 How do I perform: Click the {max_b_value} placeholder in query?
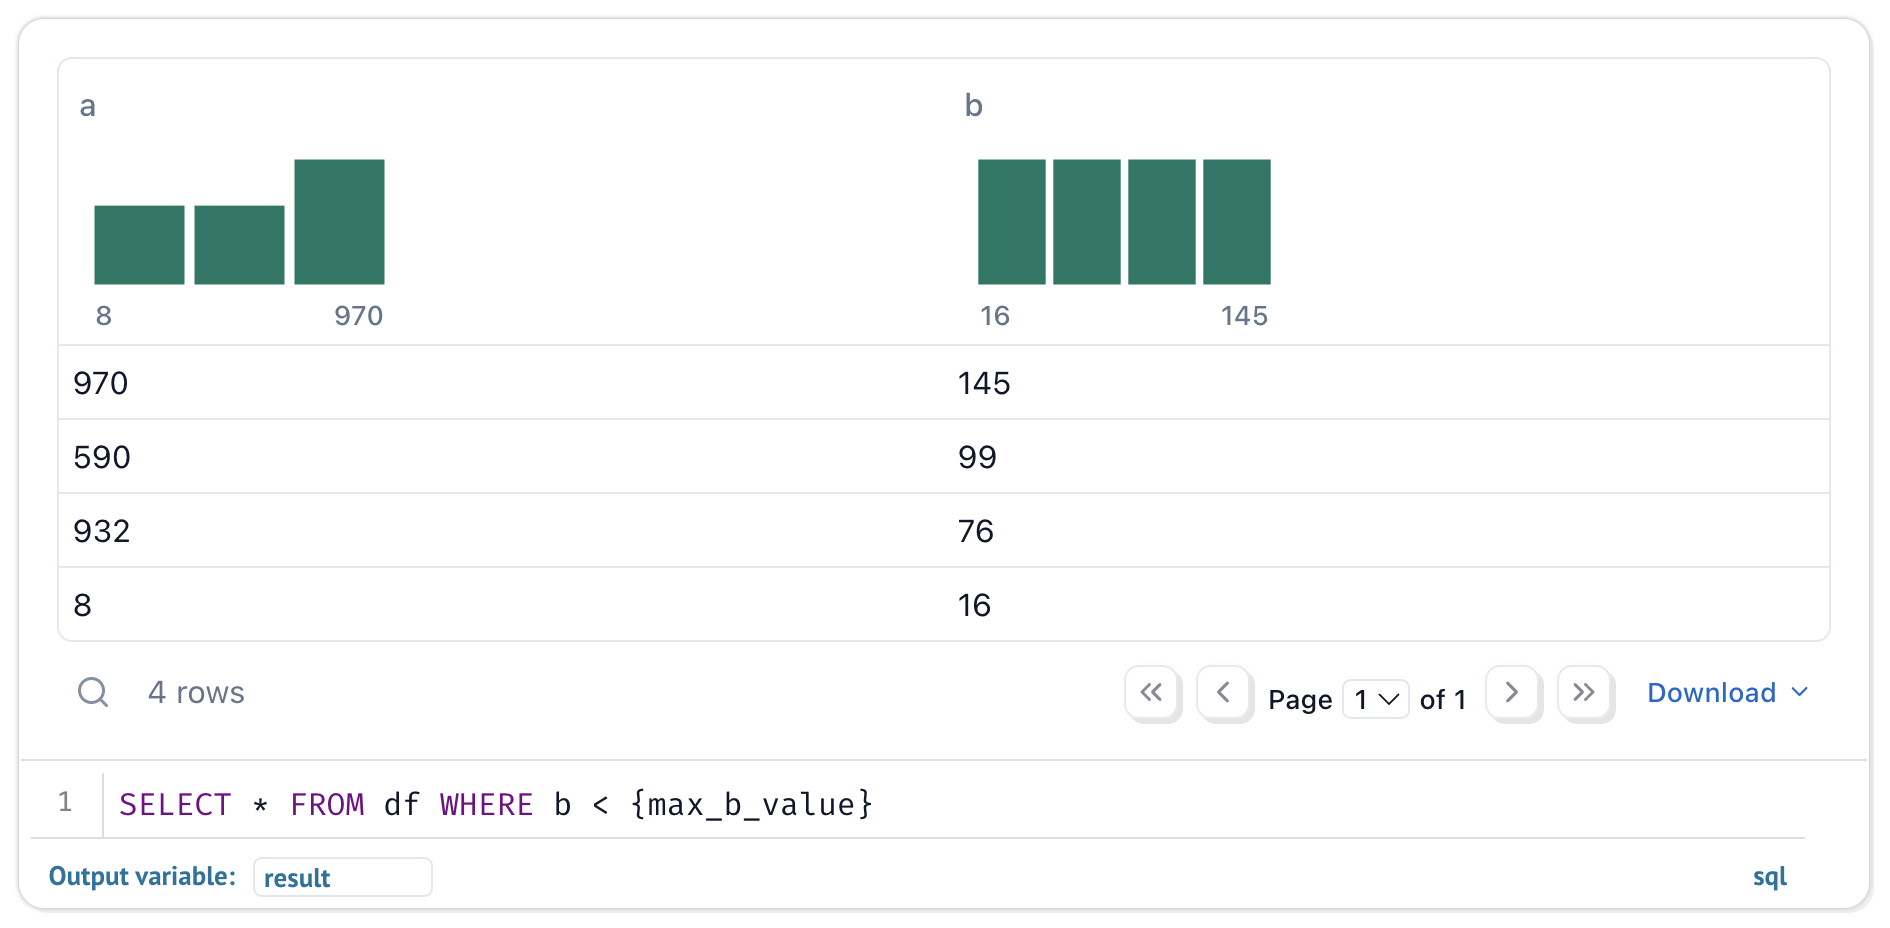tap(751, 804)
